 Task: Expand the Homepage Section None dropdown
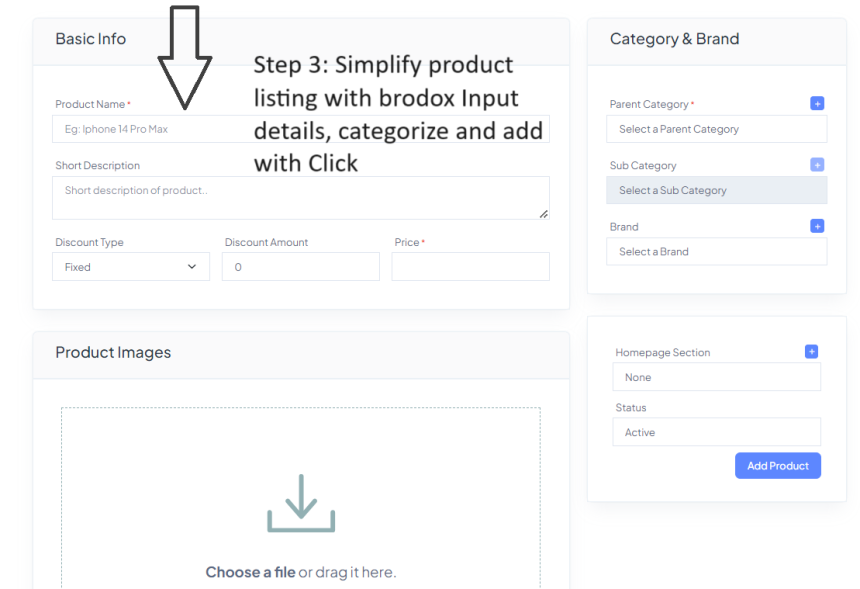click(716, 377)
